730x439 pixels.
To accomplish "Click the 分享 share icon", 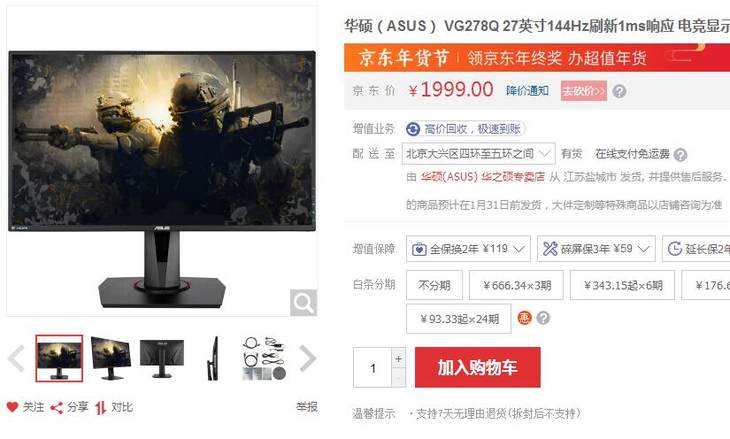I will [56, 408].
